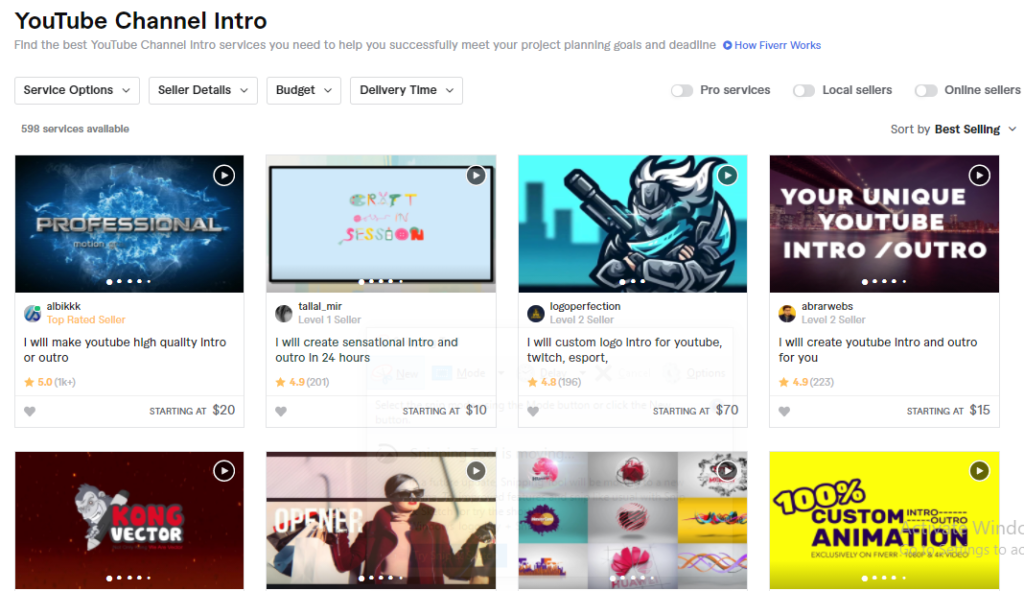Click 'Top Rated Seller' badge under albikkk
Screen dimensions: 1024x591
[x=86, y=320]
